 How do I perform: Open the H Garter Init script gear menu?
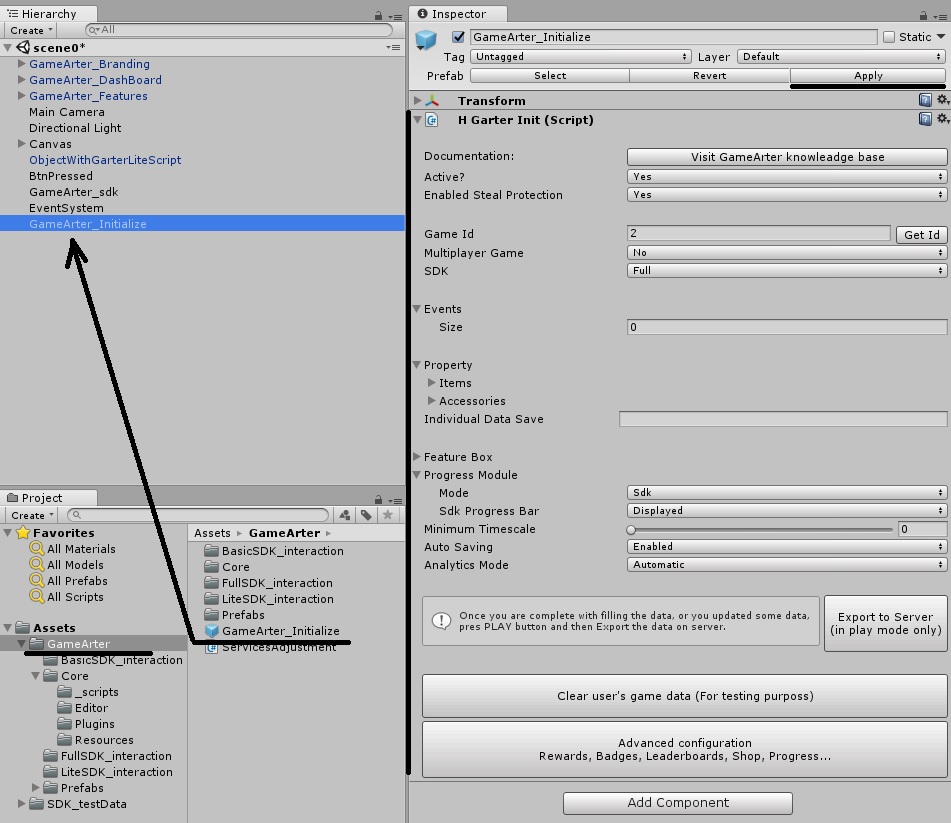[x=942, y=120]
